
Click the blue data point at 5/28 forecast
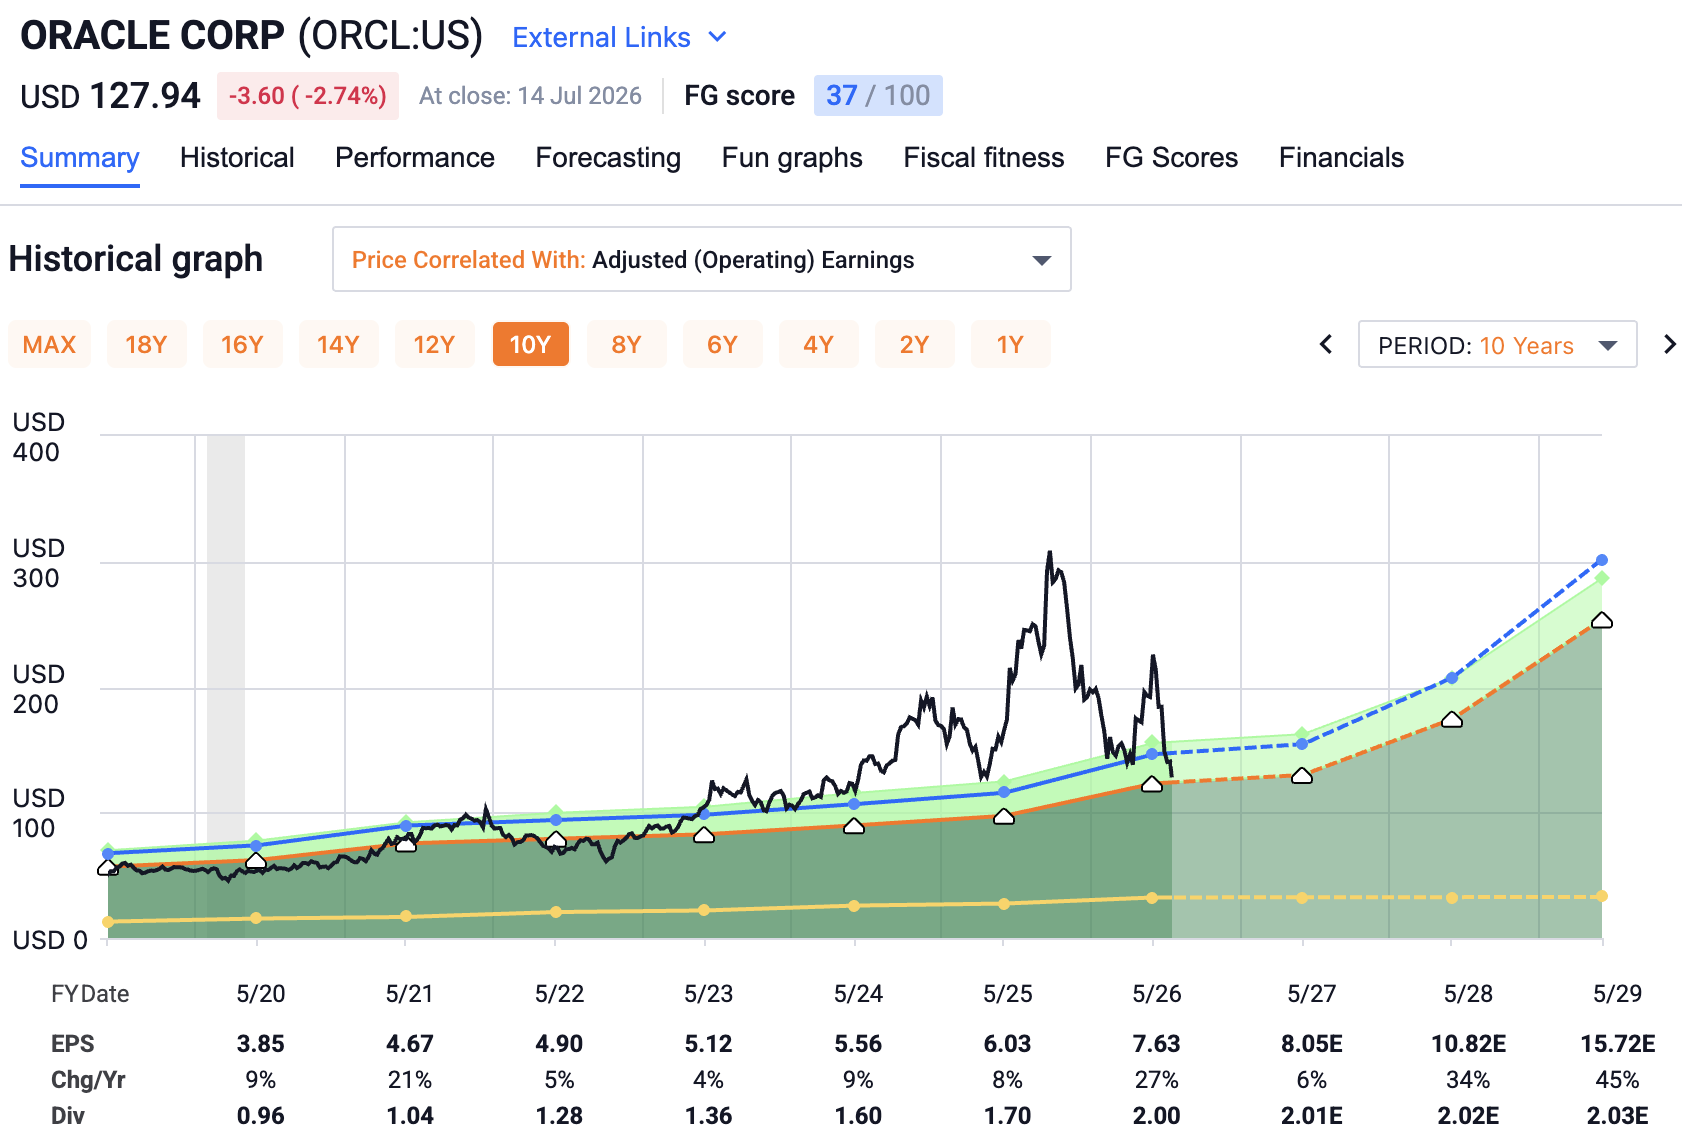tap(1452, 678)
